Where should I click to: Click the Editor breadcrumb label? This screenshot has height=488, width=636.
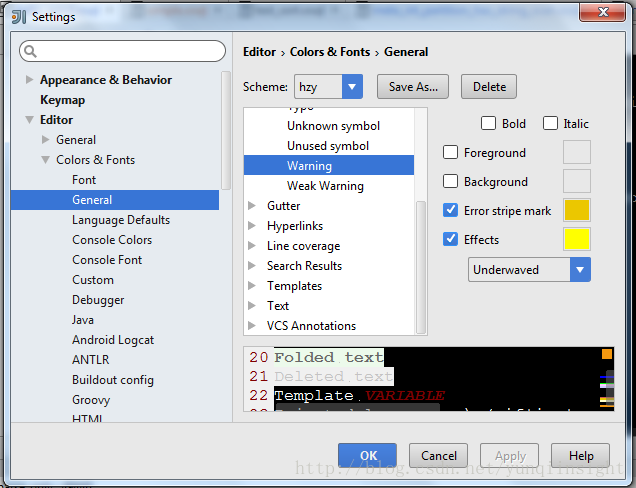pyautogui.click(x=260, y=52)
